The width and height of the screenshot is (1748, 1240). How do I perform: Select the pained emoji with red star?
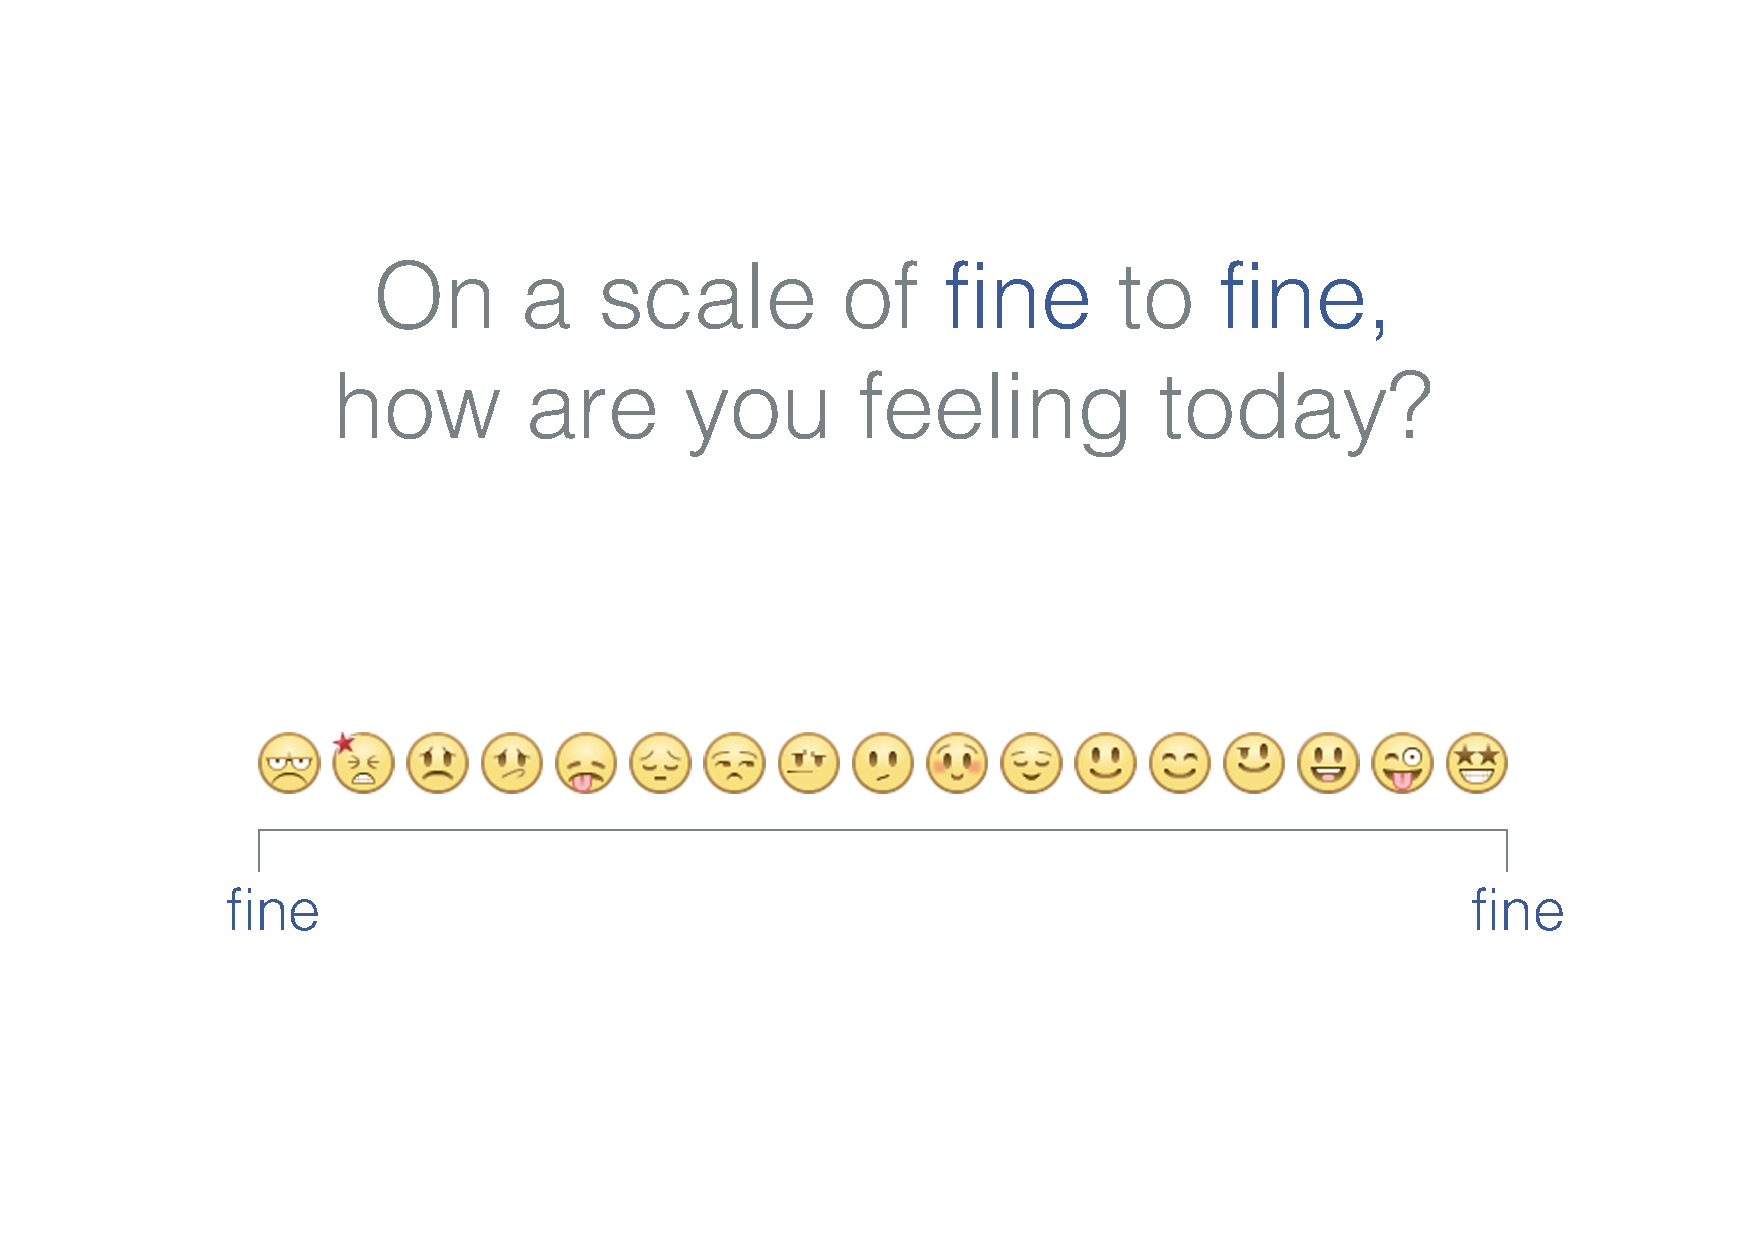tap(363, 764)
